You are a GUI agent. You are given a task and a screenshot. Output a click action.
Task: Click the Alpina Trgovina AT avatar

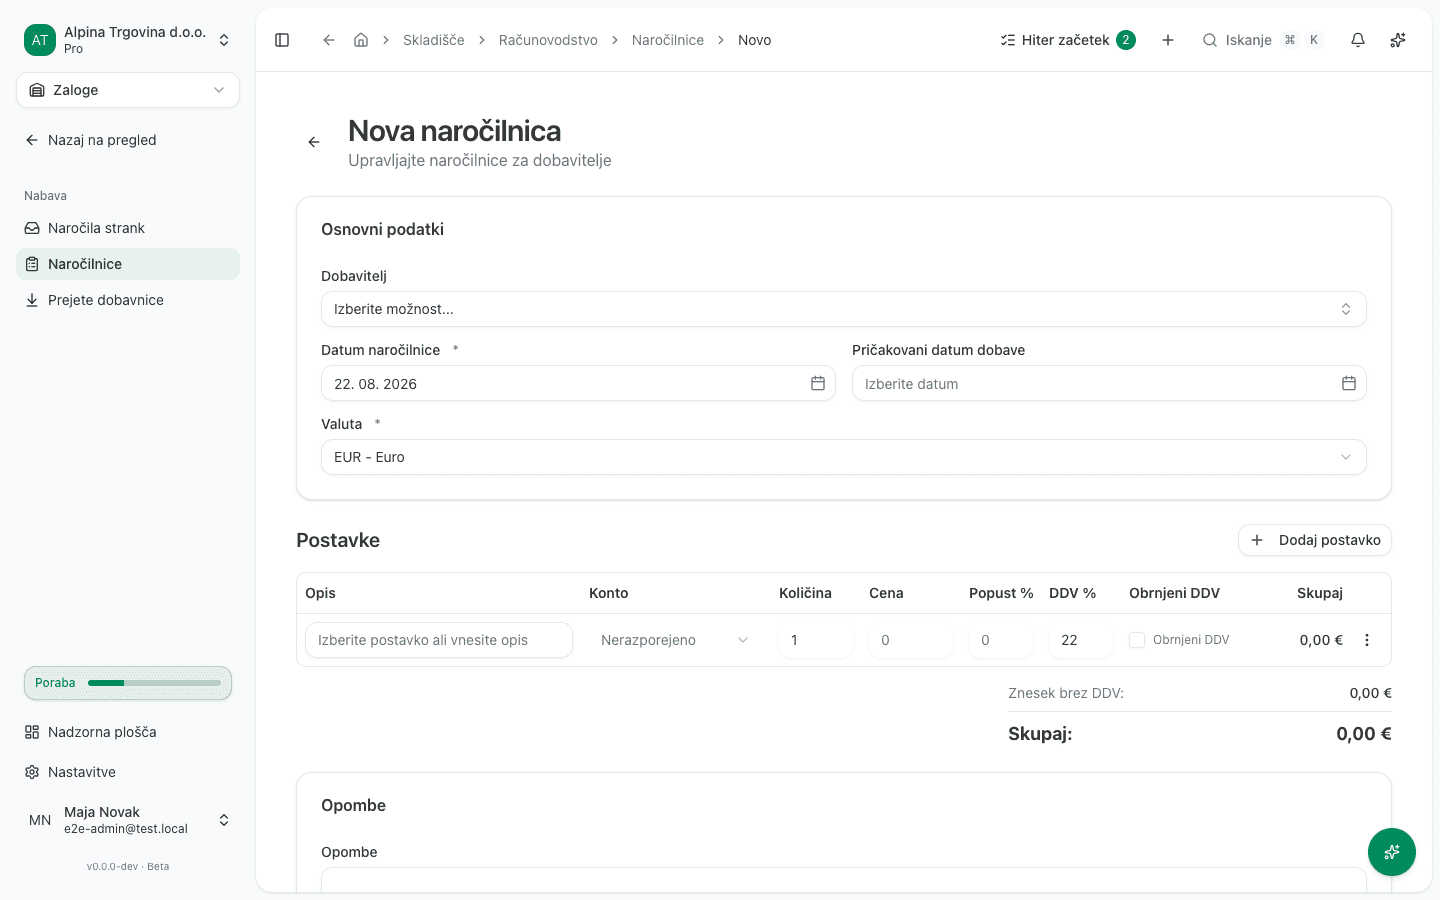point(40,40)
